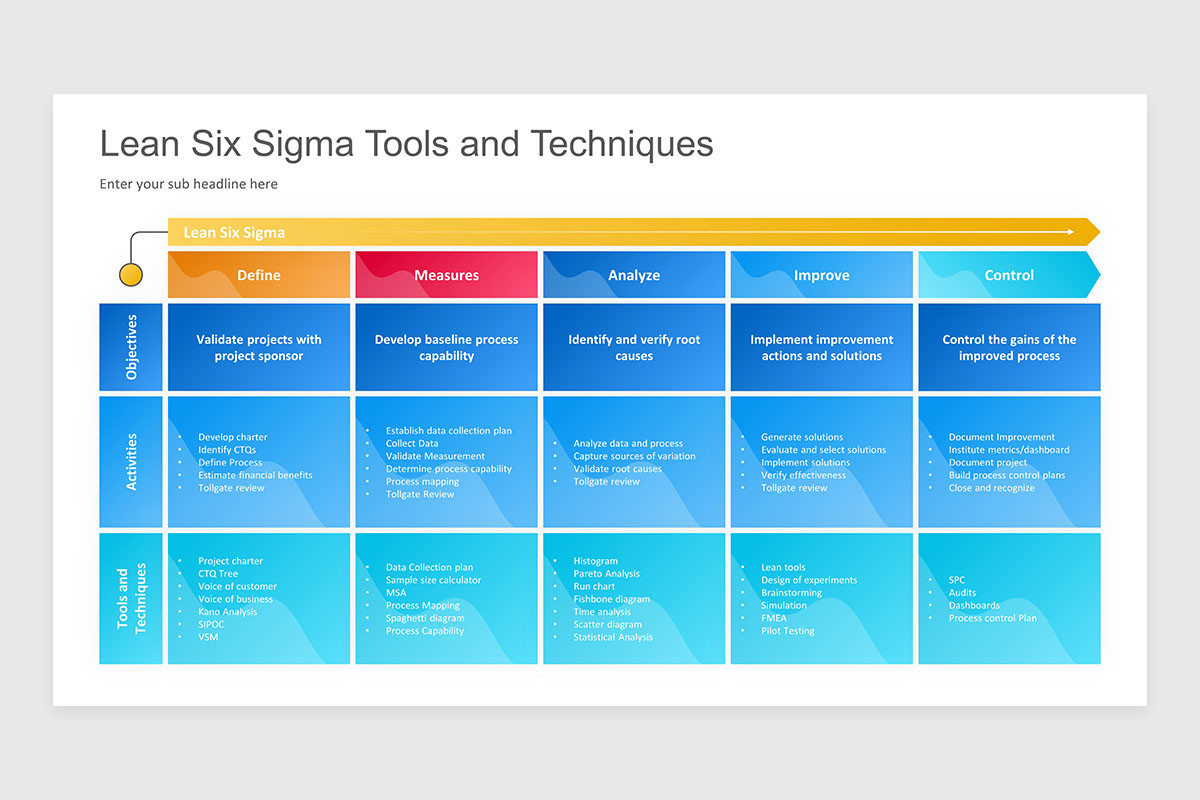Click the arrowhead tip of the banner

(1090, 231)
